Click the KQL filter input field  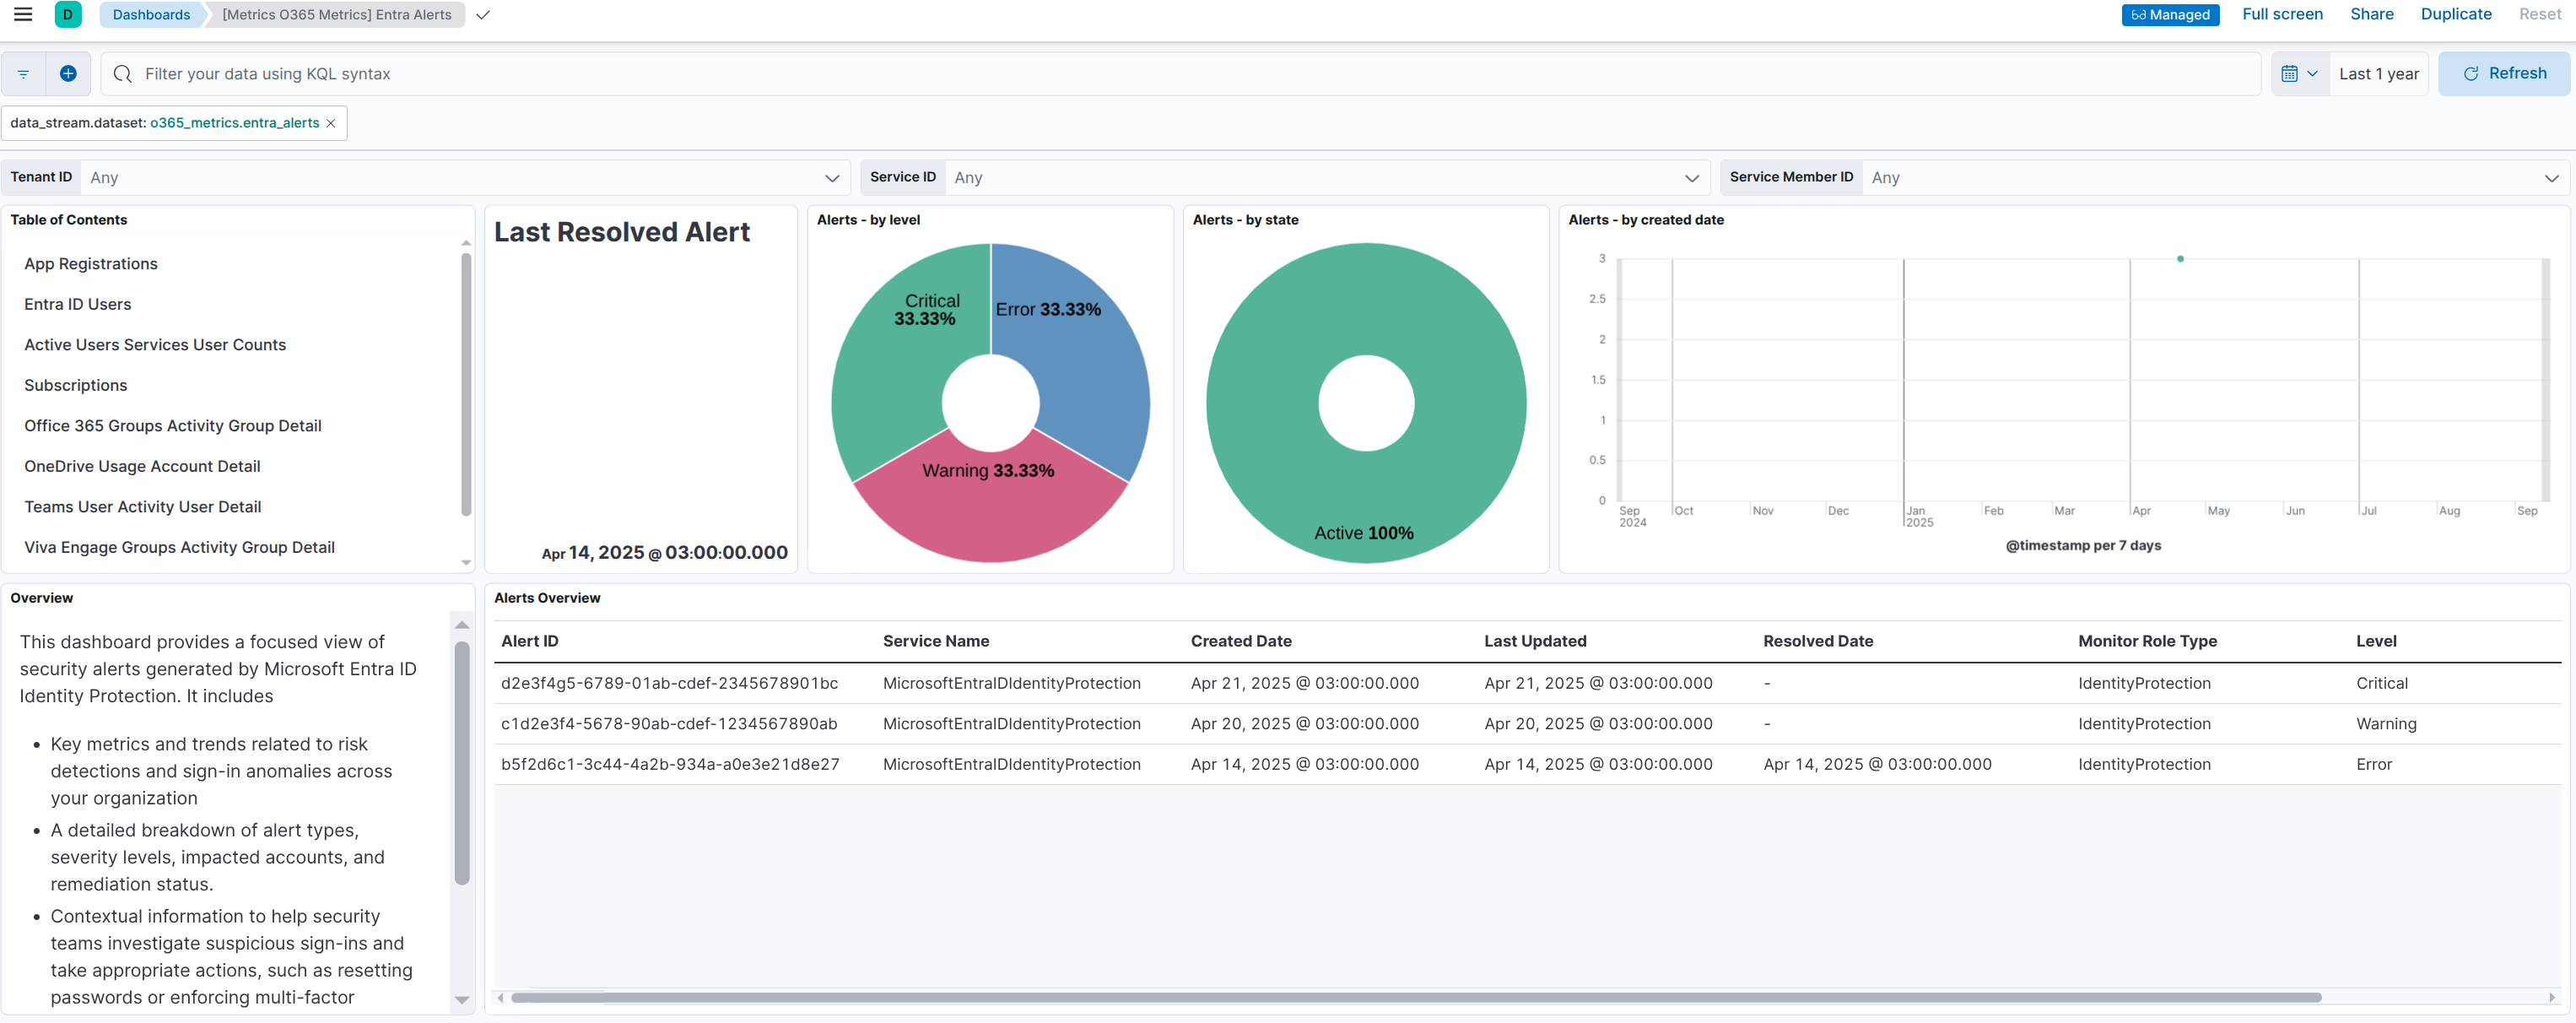coord(700,73)
